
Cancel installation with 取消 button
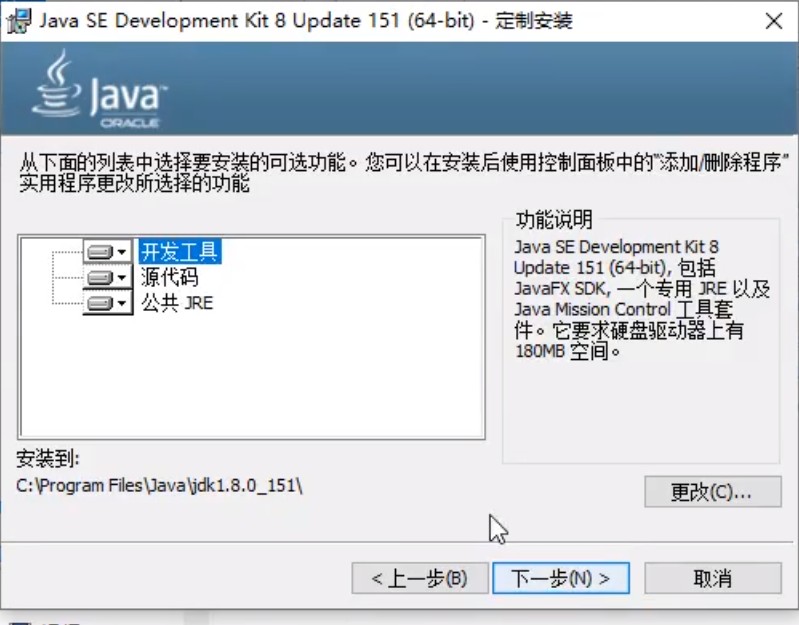pos(712,578)
